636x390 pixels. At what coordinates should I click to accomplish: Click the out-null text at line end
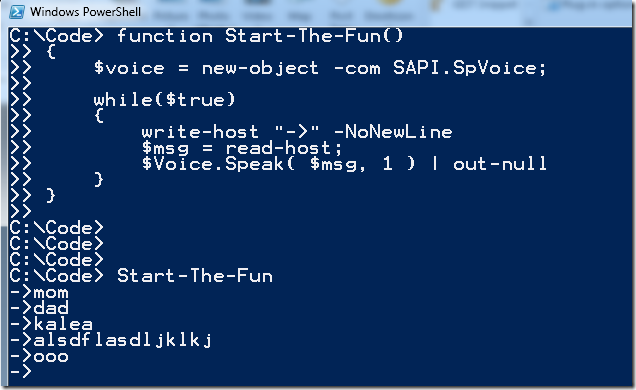point(500,164)
